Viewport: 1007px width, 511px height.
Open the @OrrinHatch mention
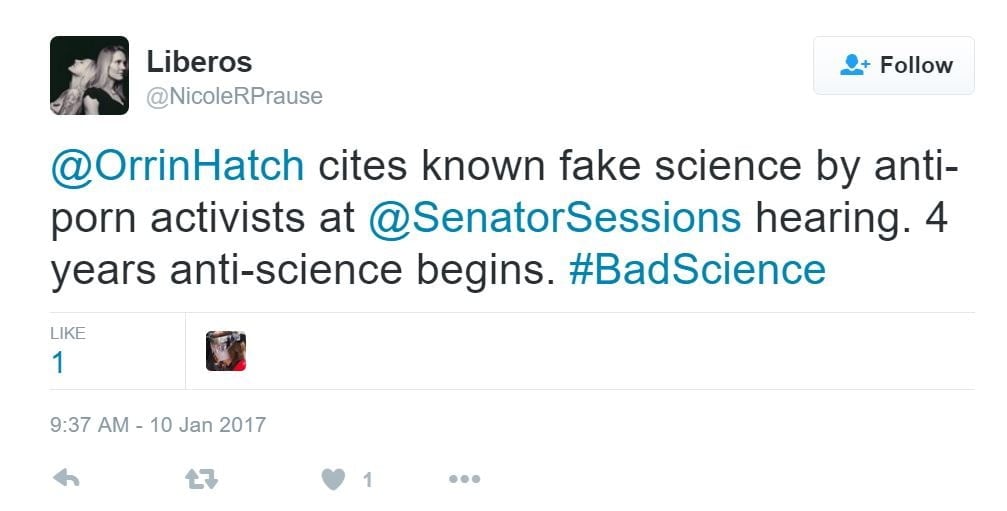click(177, 166)
